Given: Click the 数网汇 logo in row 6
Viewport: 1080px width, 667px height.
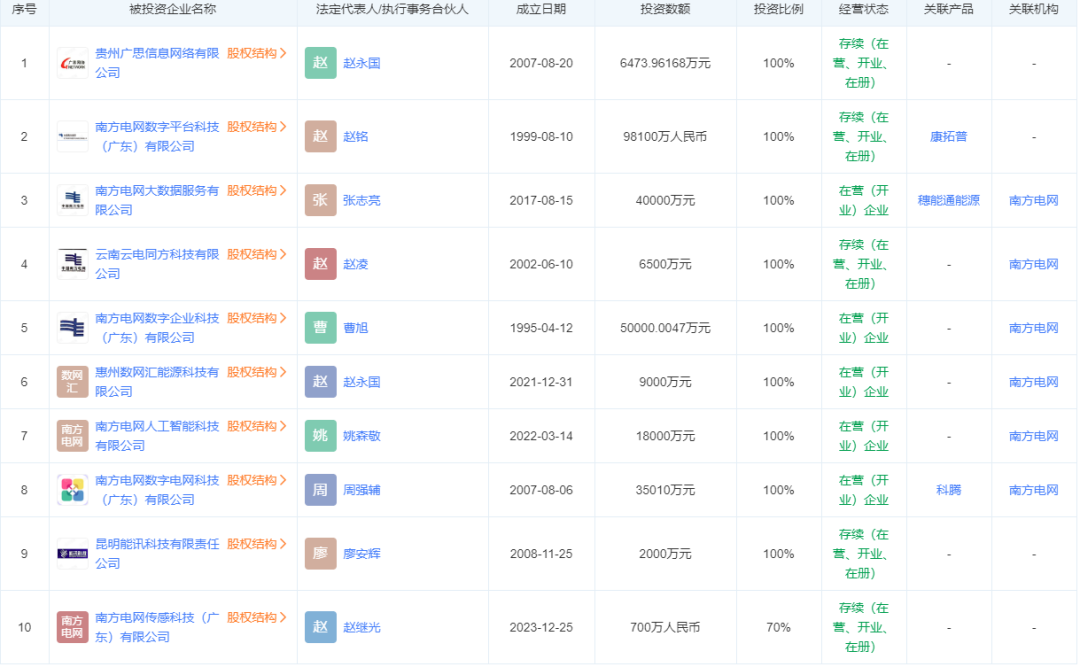Looking at the screenshot, I should [x=73, y=382].
